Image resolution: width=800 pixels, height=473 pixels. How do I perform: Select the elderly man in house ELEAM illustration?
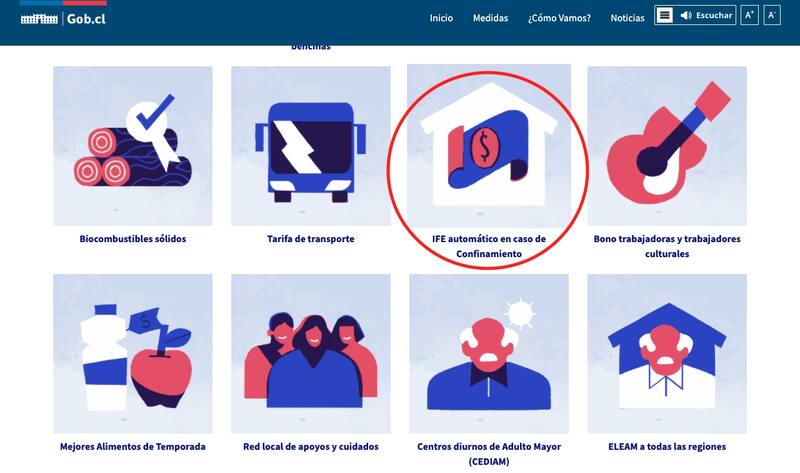pos(667,354)
